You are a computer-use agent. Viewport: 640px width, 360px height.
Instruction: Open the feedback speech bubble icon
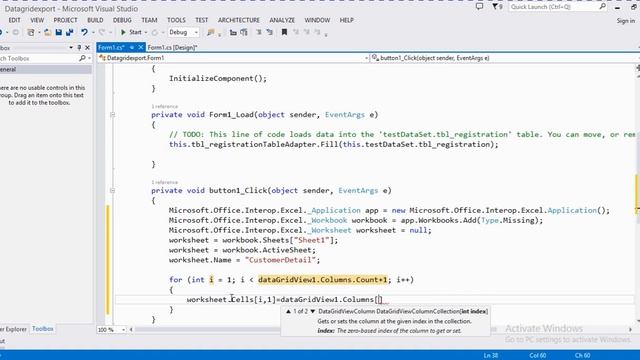pyautogui.click(x=479, y=7)
